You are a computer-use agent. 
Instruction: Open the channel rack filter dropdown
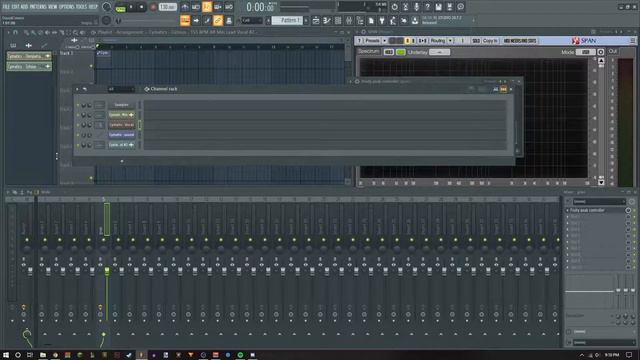click(x=121, y=89)
